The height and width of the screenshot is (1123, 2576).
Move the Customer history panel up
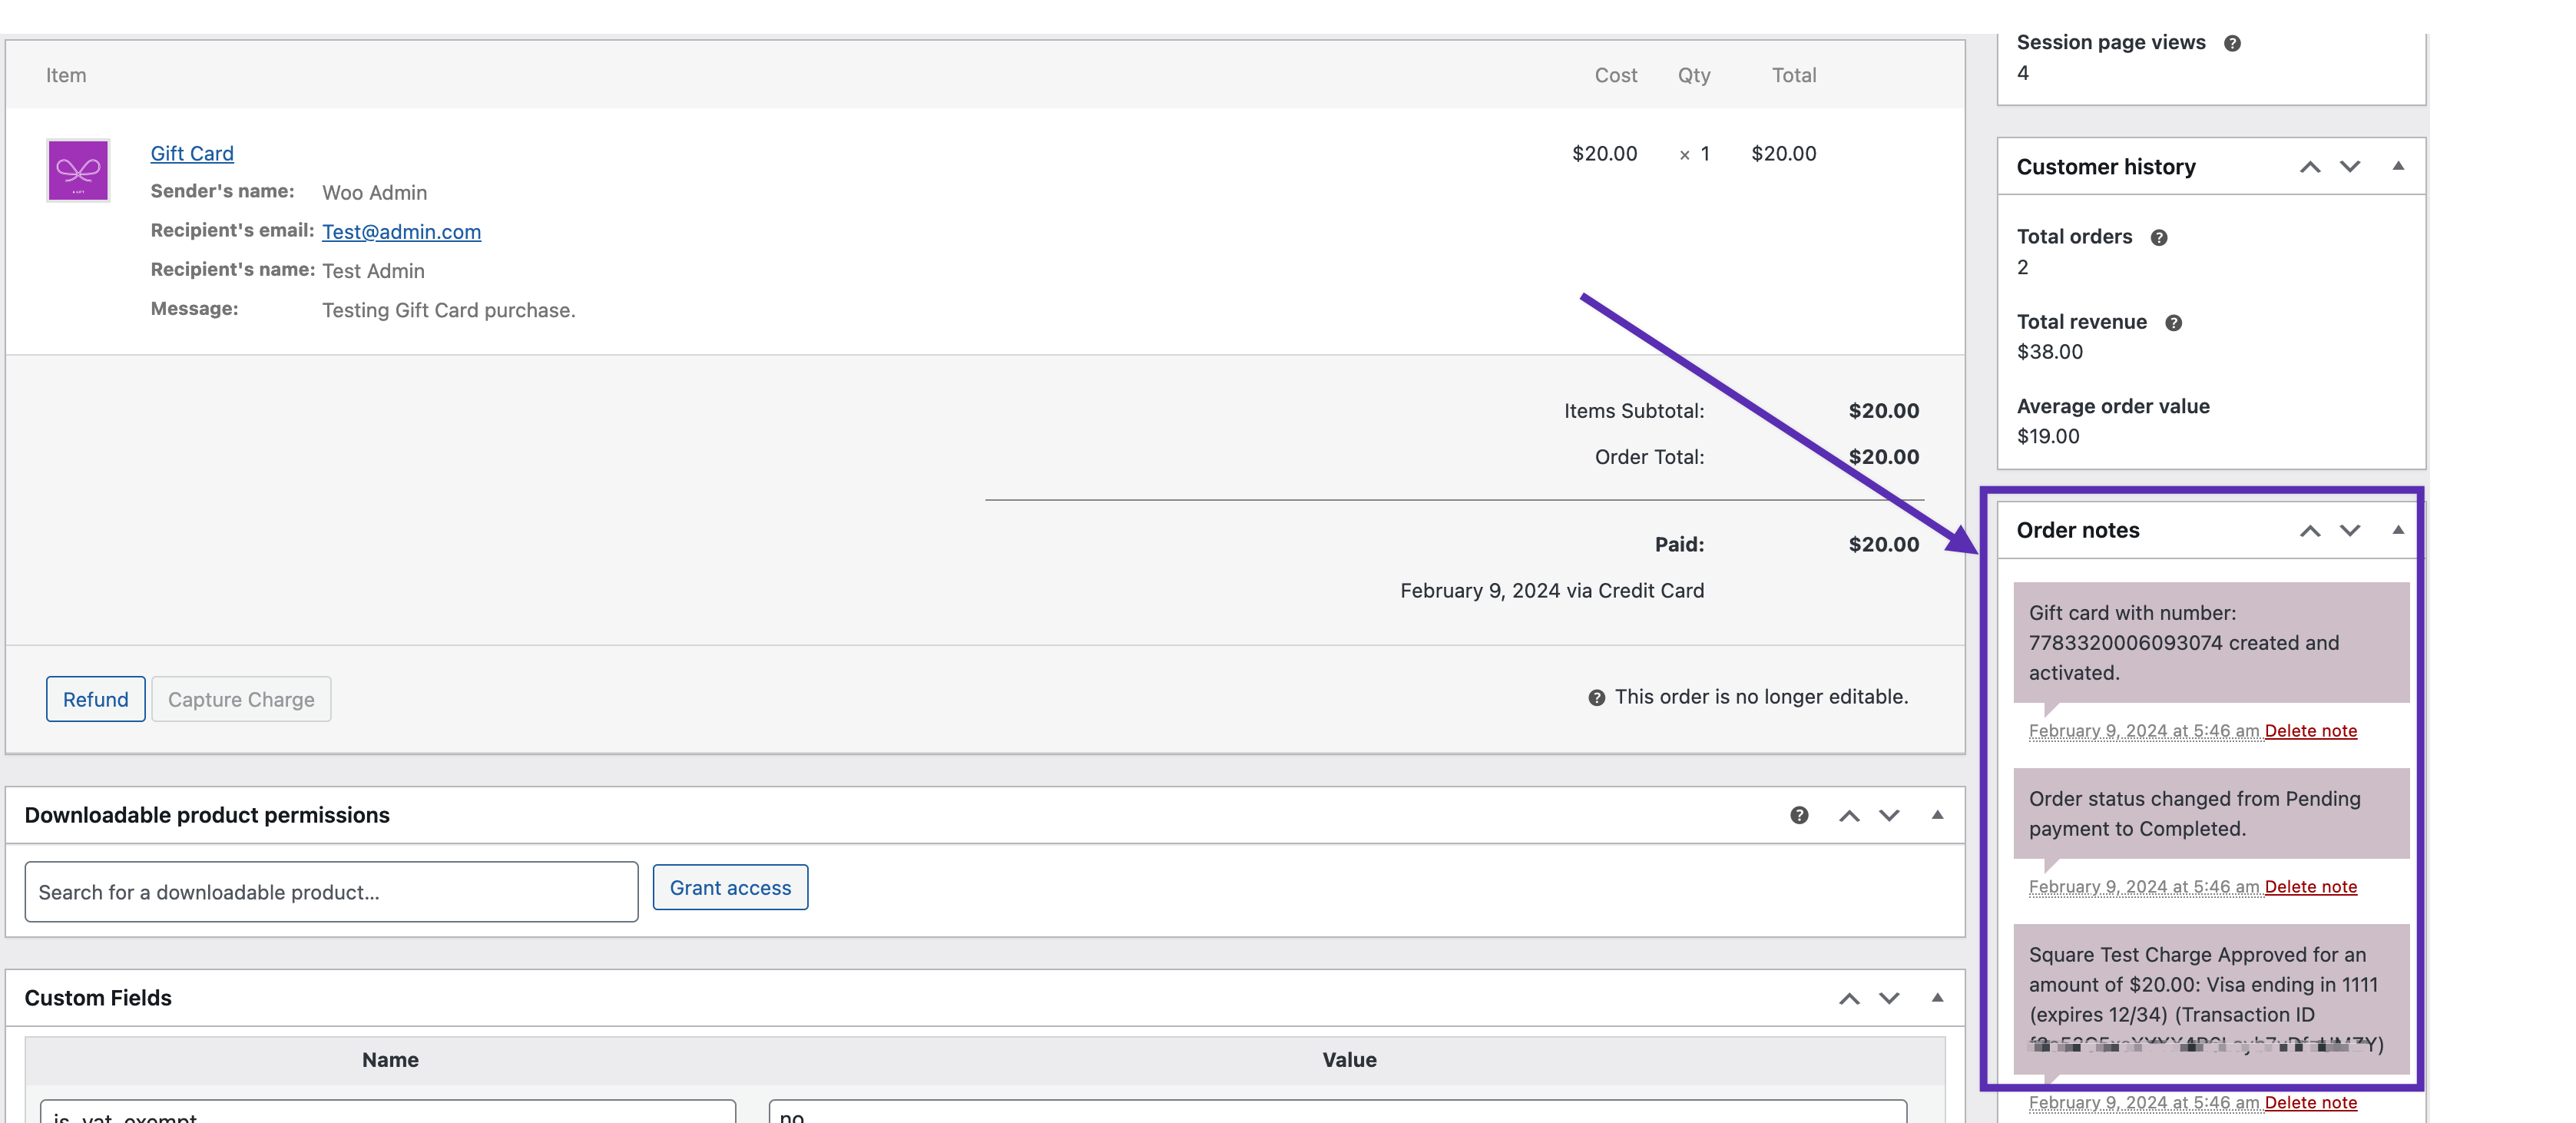point(2310,167)
